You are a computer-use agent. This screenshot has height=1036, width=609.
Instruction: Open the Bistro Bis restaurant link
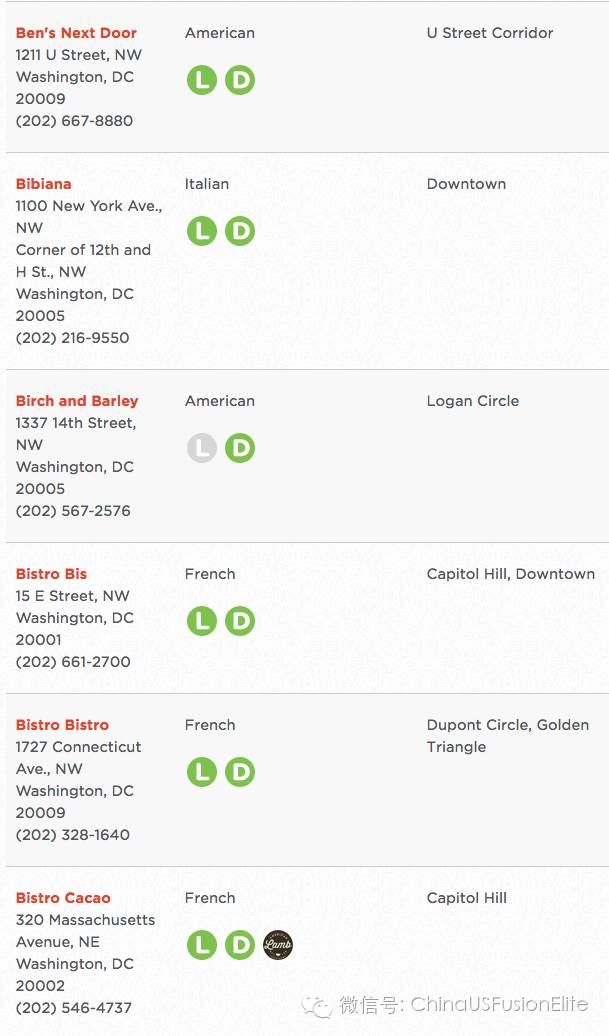point(52,574)
